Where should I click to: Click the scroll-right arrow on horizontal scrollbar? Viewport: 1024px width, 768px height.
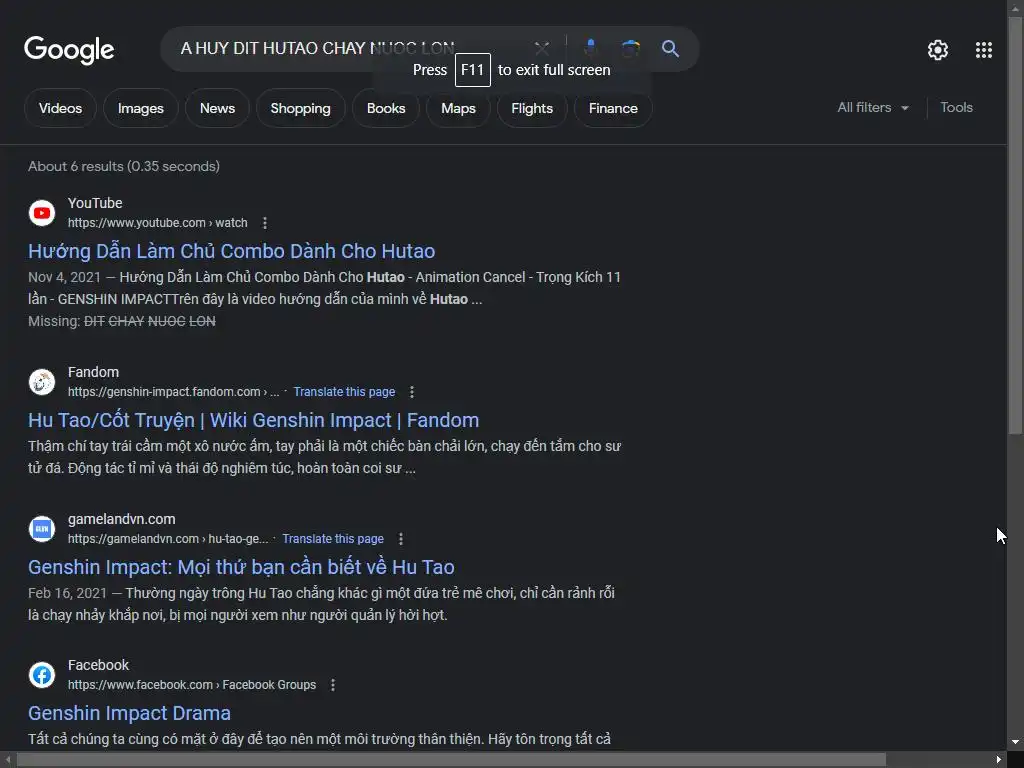click(999, 760)
